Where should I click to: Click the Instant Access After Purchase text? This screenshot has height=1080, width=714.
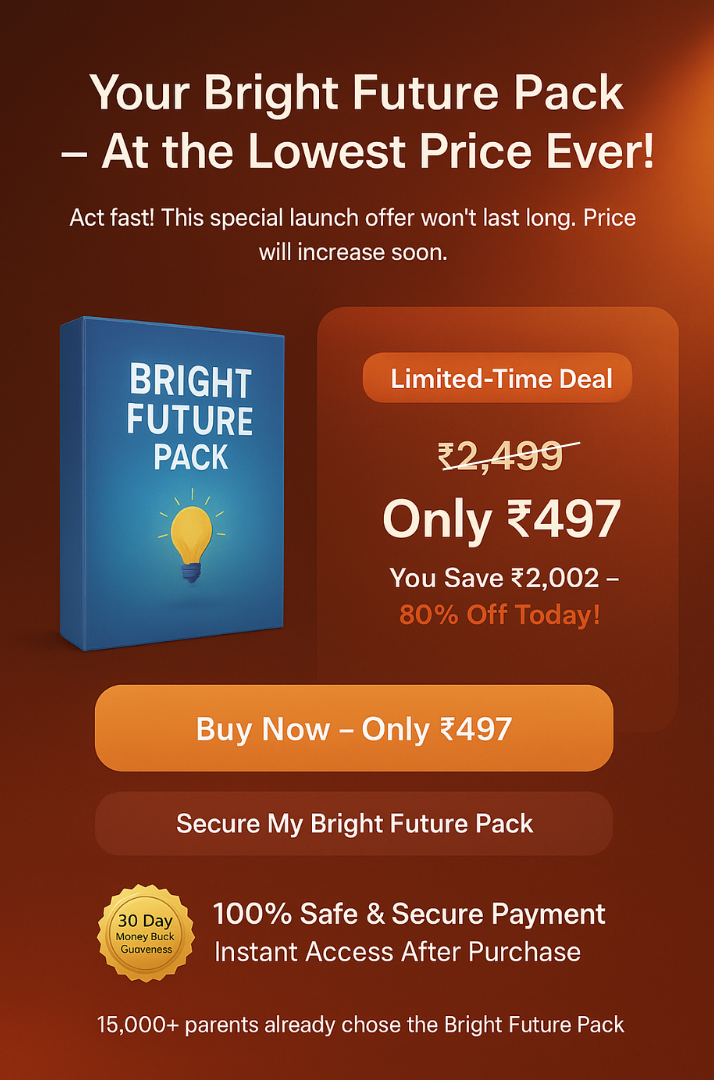click(397, 951)
